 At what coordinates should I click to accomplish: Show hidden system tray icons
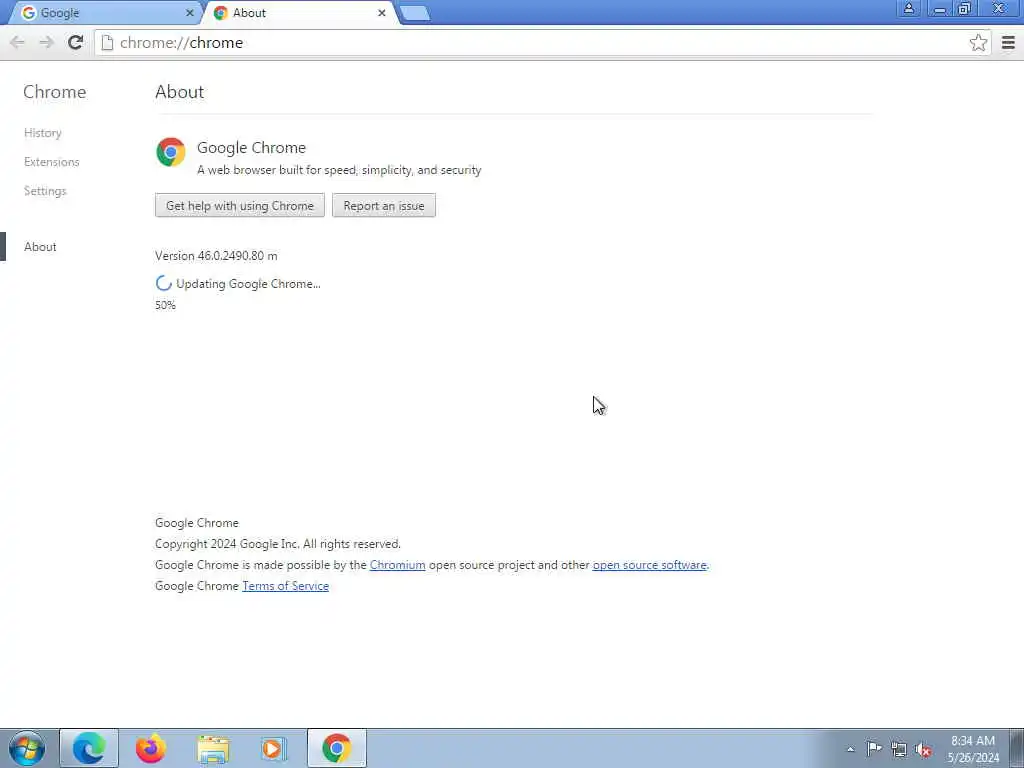[850, 749]
